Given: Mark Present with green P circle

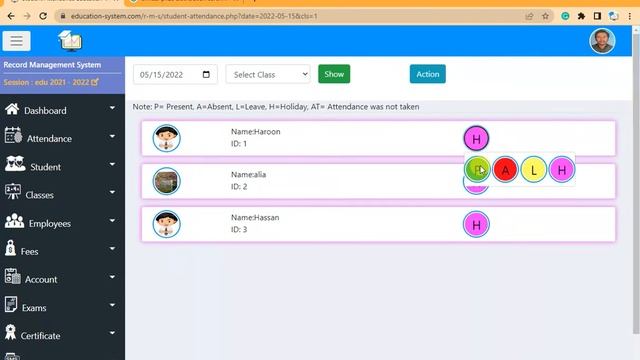Looking at the screenshot, I should pos(477,169).
